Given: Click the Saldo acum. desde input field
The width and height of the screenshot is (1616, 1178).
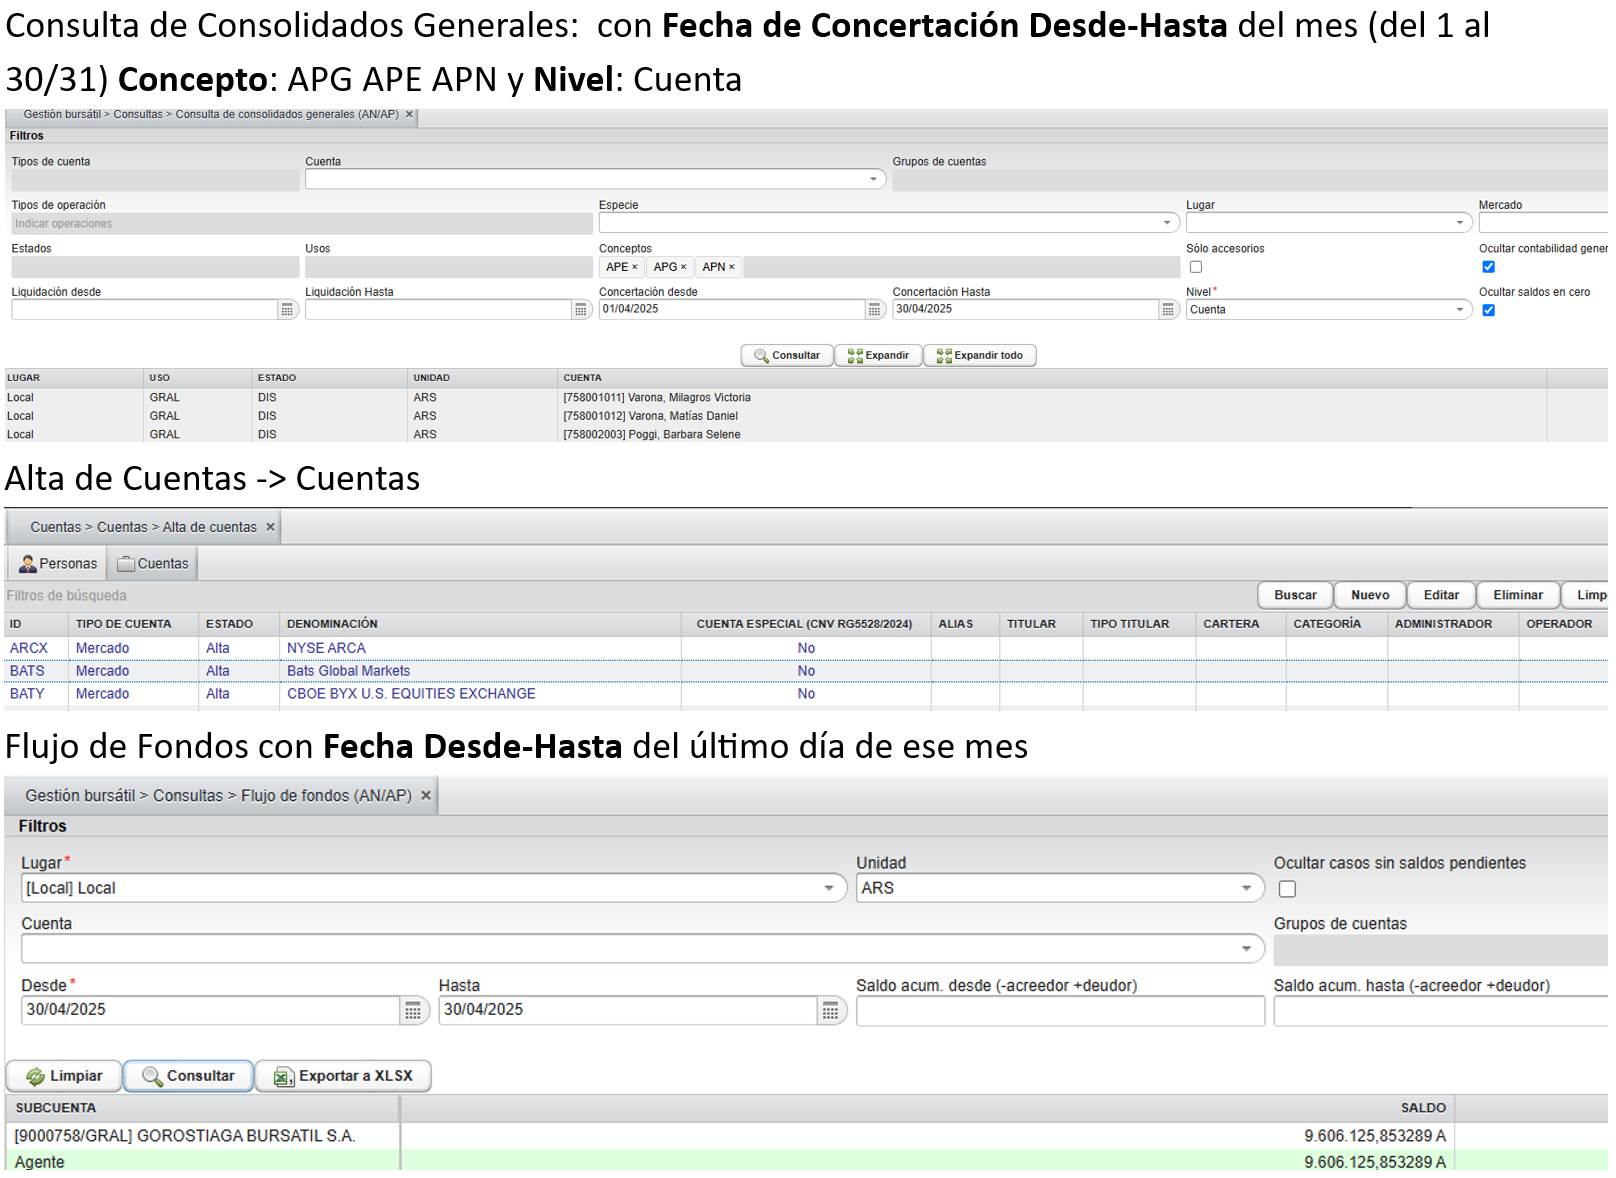Looking at the screenshot, I should pyautogui.click(x=1059, y=1012).
